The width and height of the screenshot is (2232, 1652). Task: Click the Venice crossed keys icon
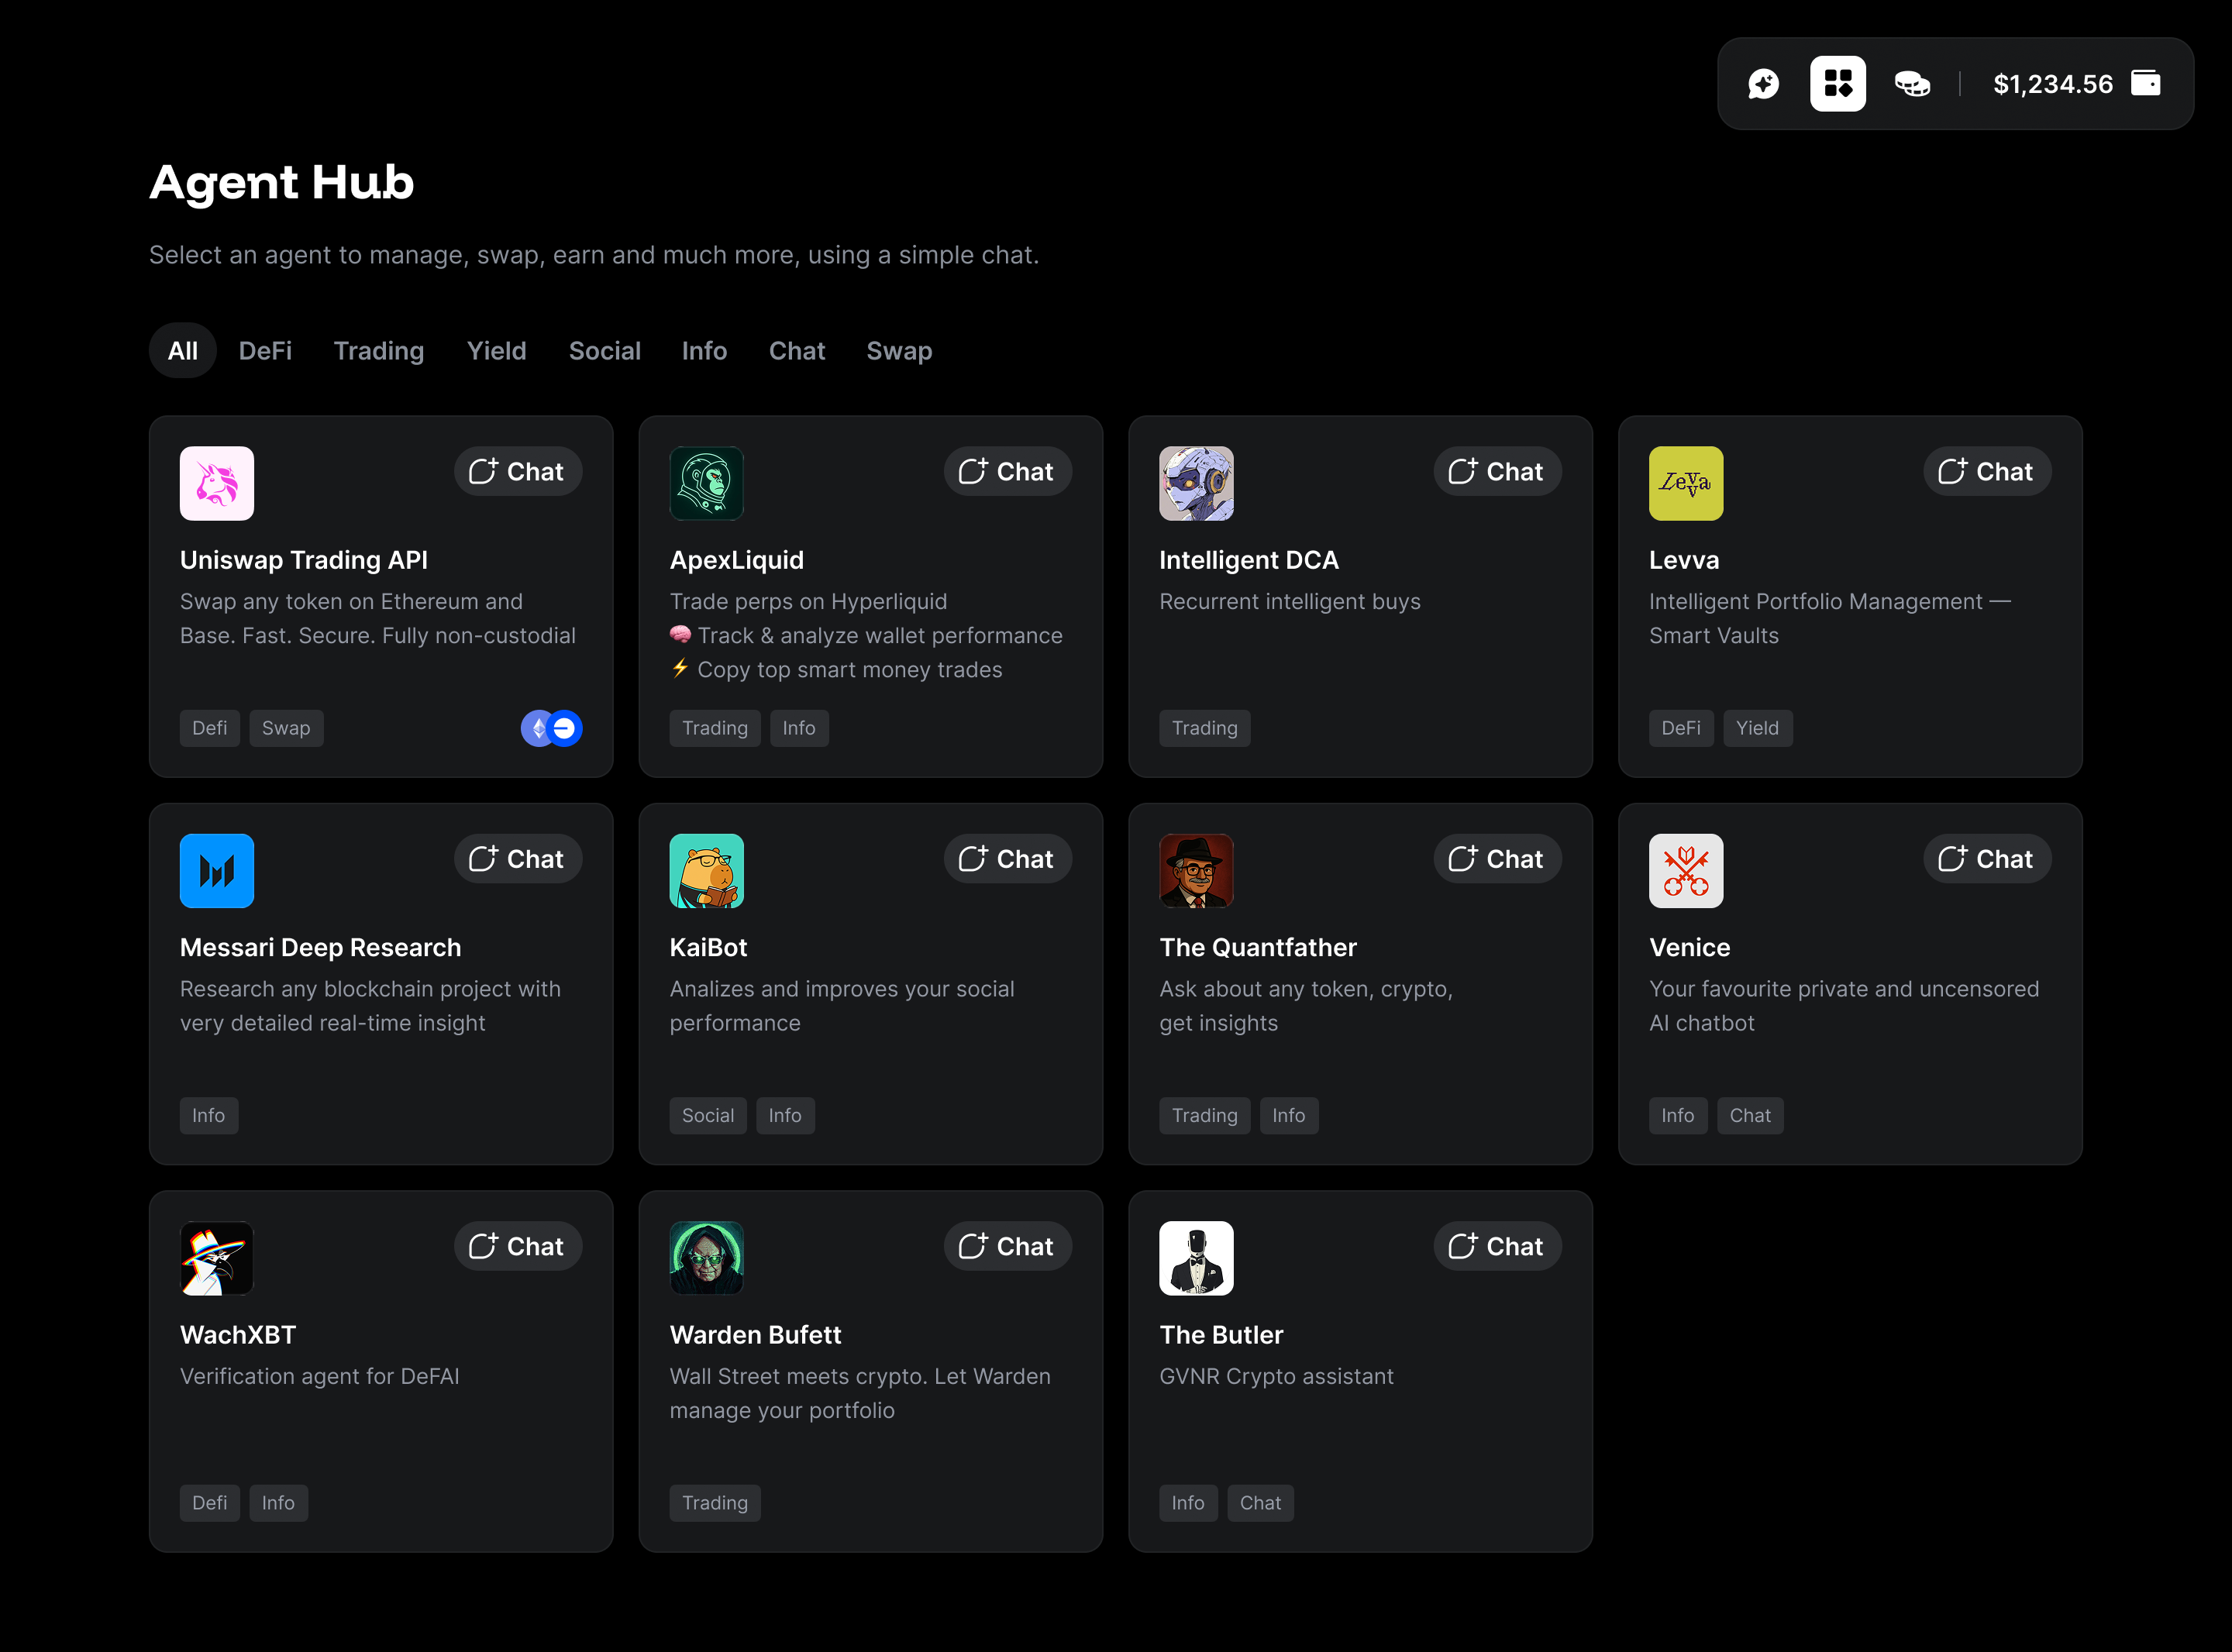1685,870
